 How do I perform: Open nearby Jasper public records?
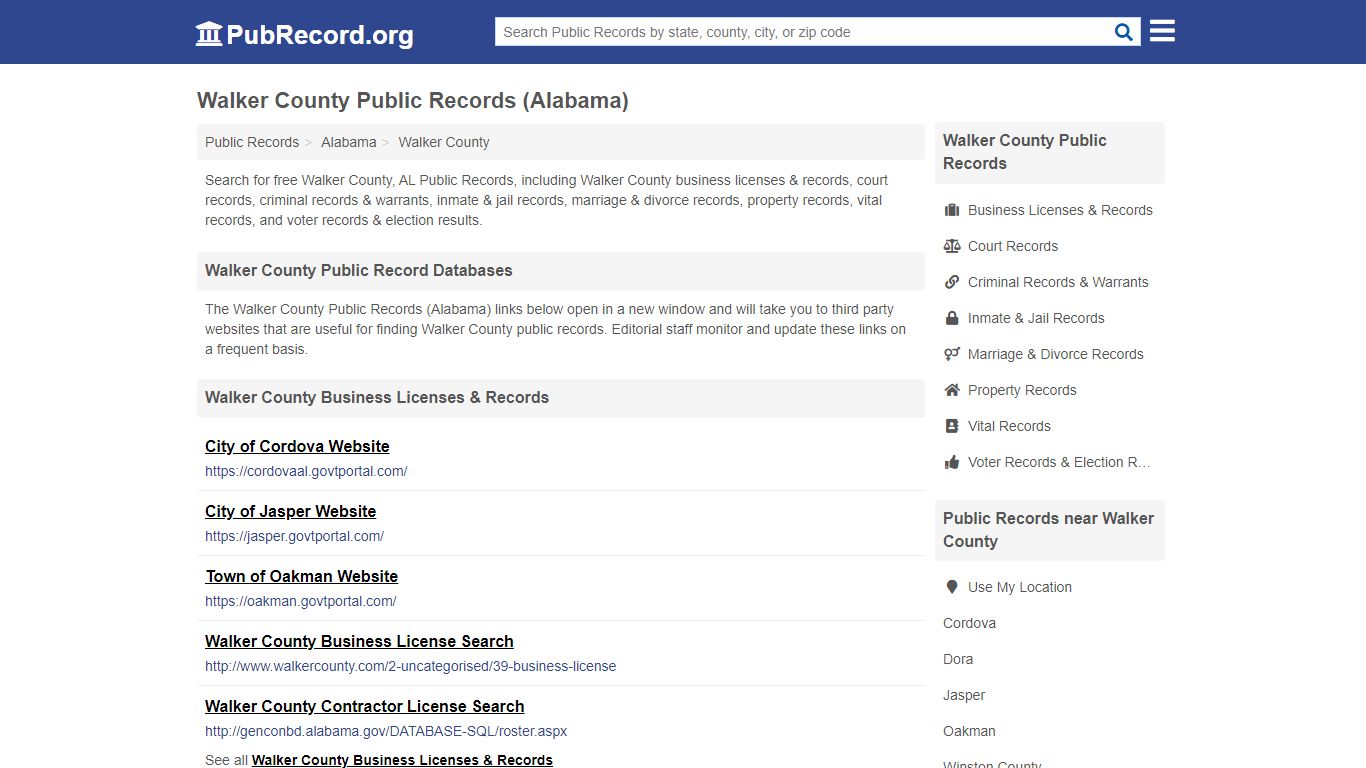coord(964,695)
